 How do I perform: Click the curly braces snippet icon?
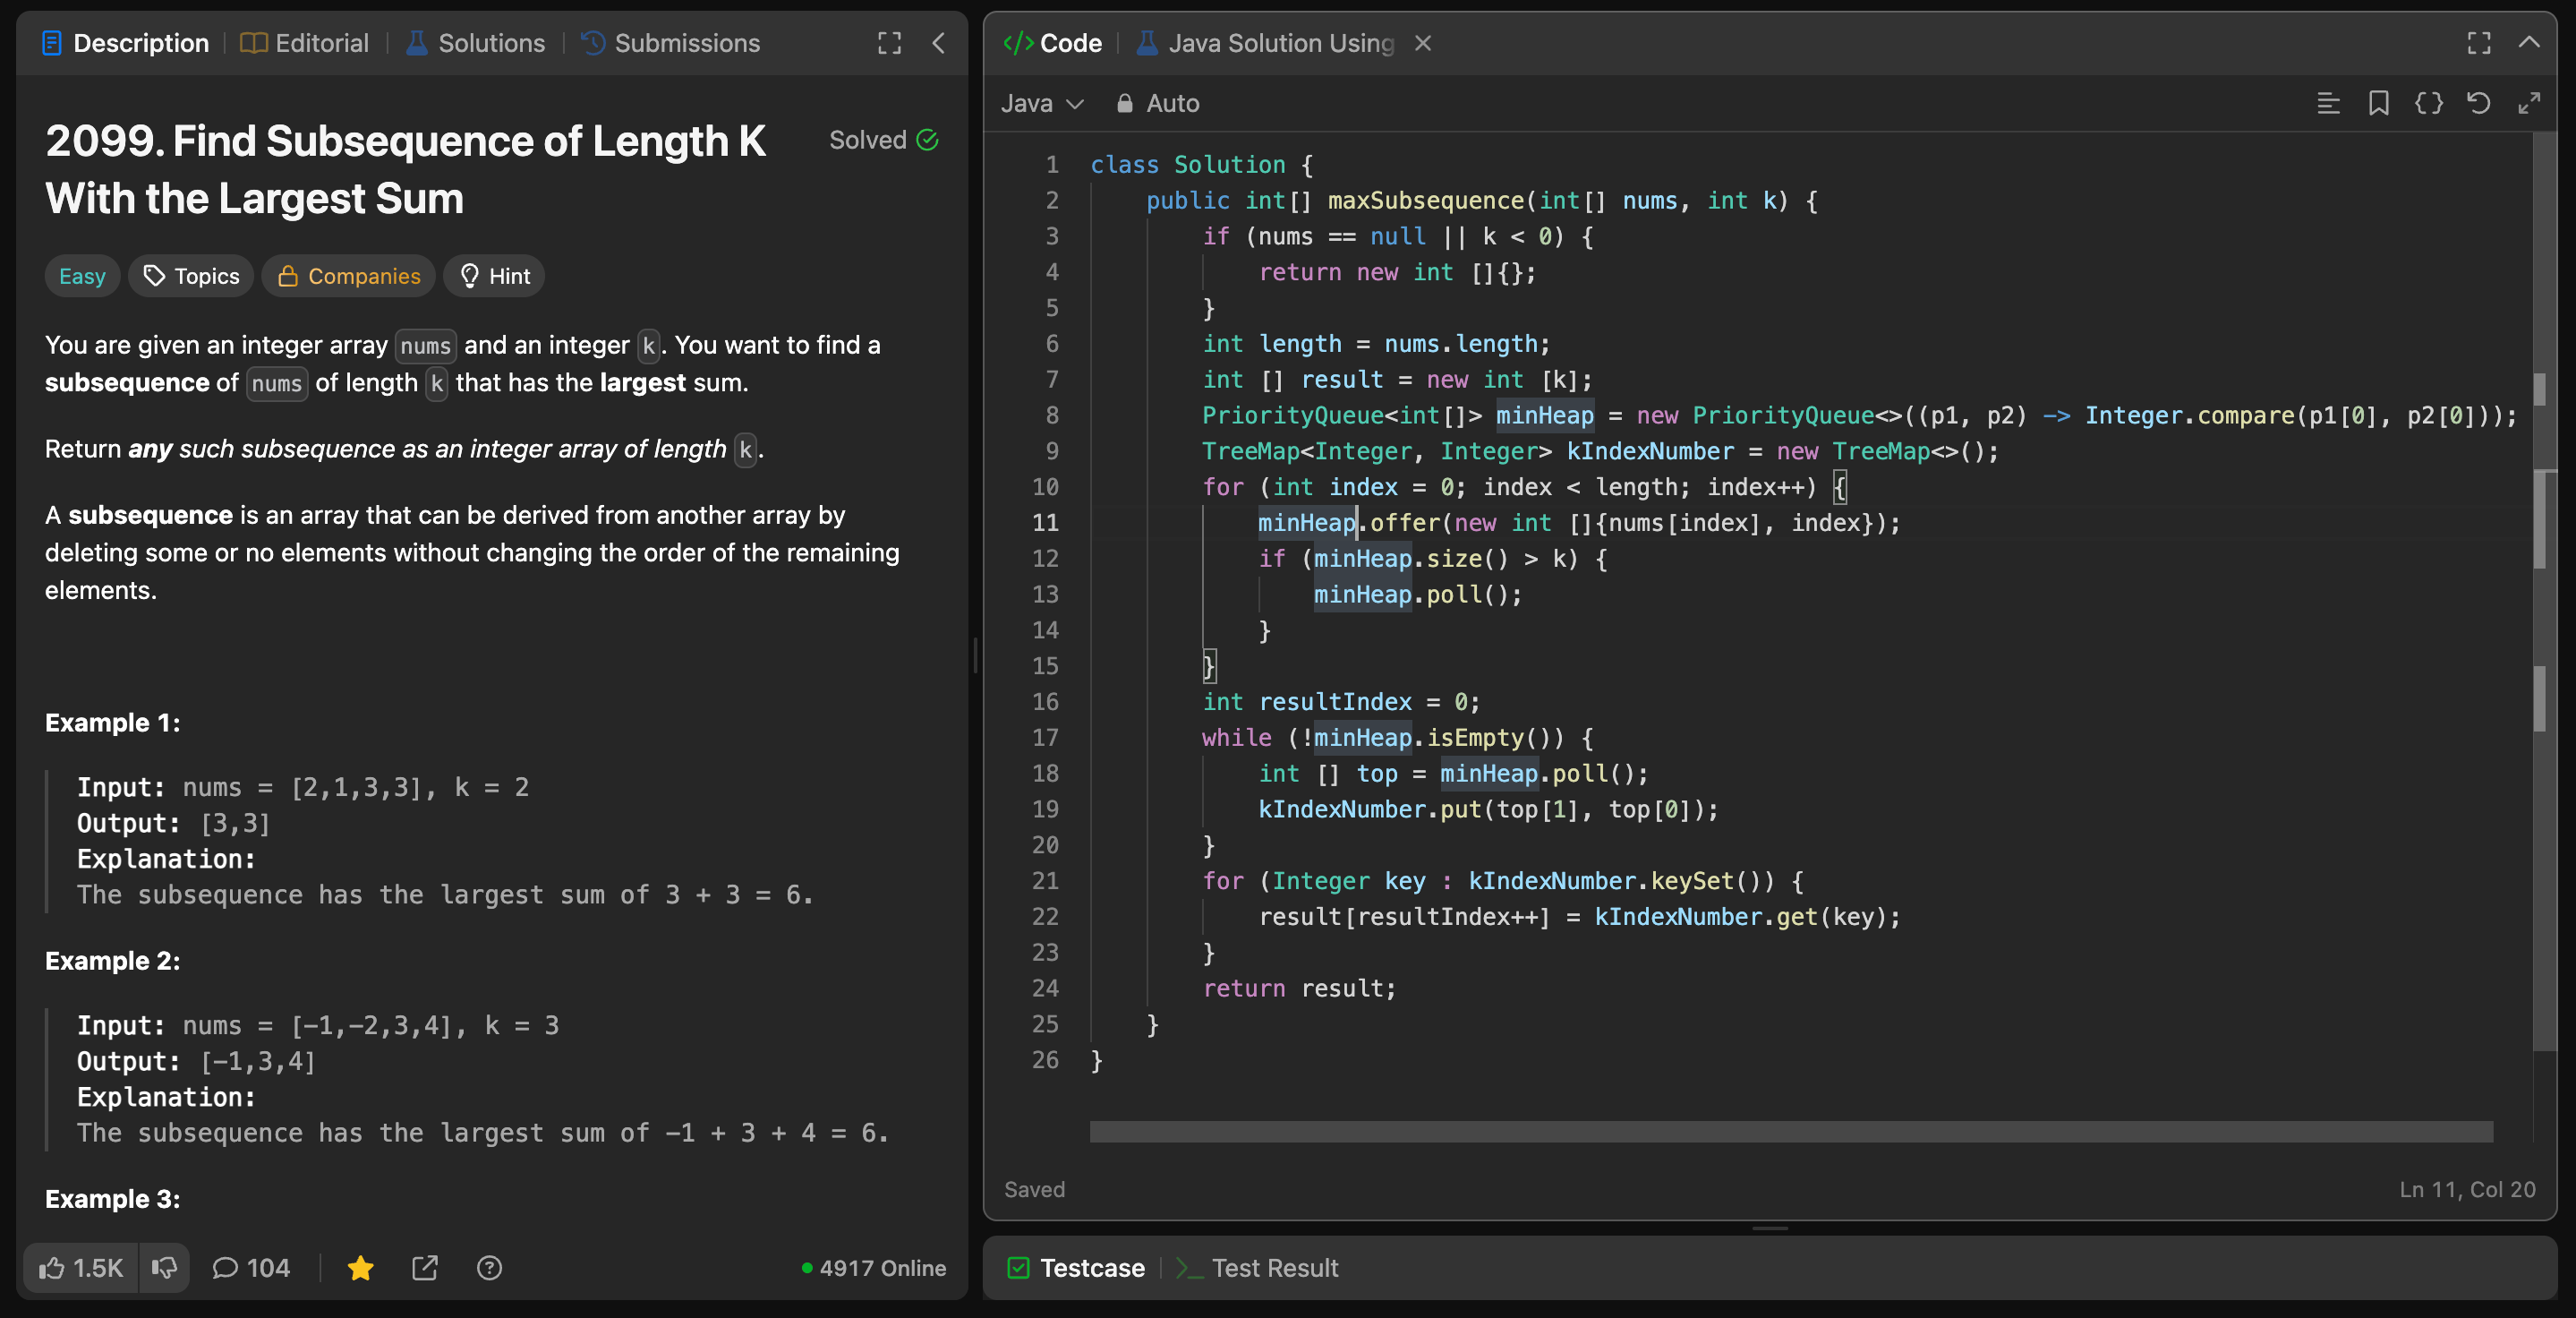pyautogui.click(x=2428, y=103)
